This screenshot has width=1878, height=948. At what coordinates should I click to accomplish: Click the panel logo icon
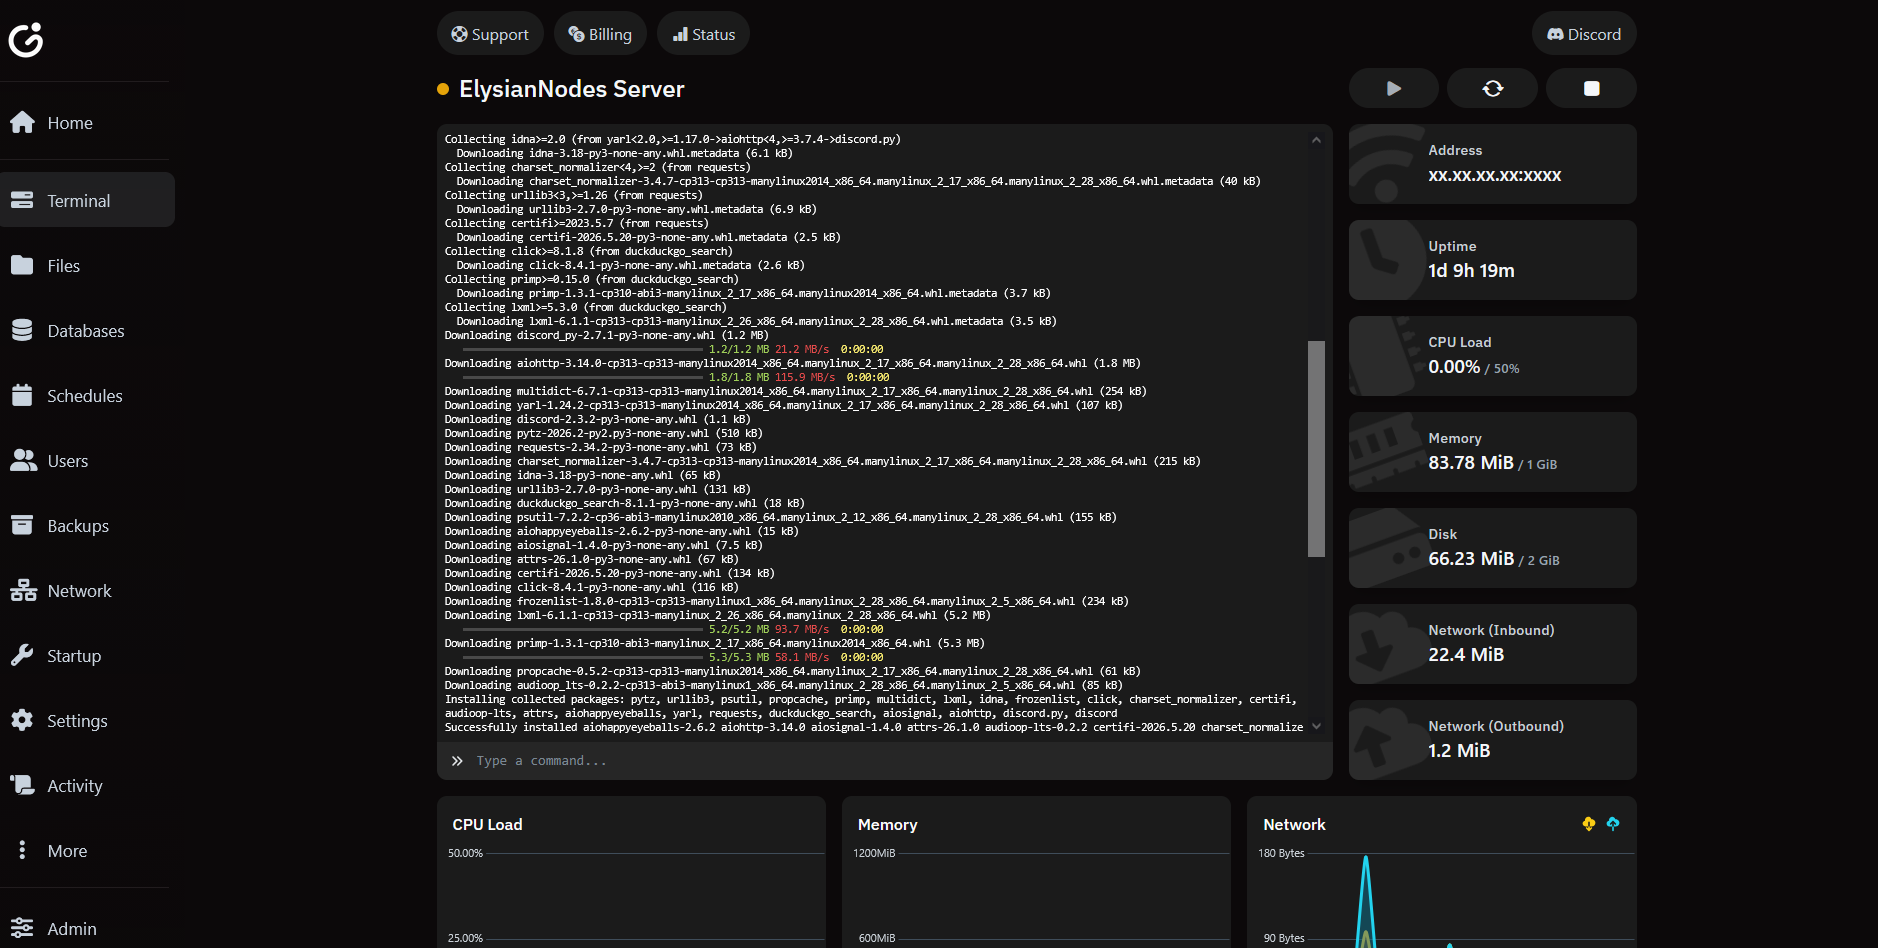click(x=26, y=40)
